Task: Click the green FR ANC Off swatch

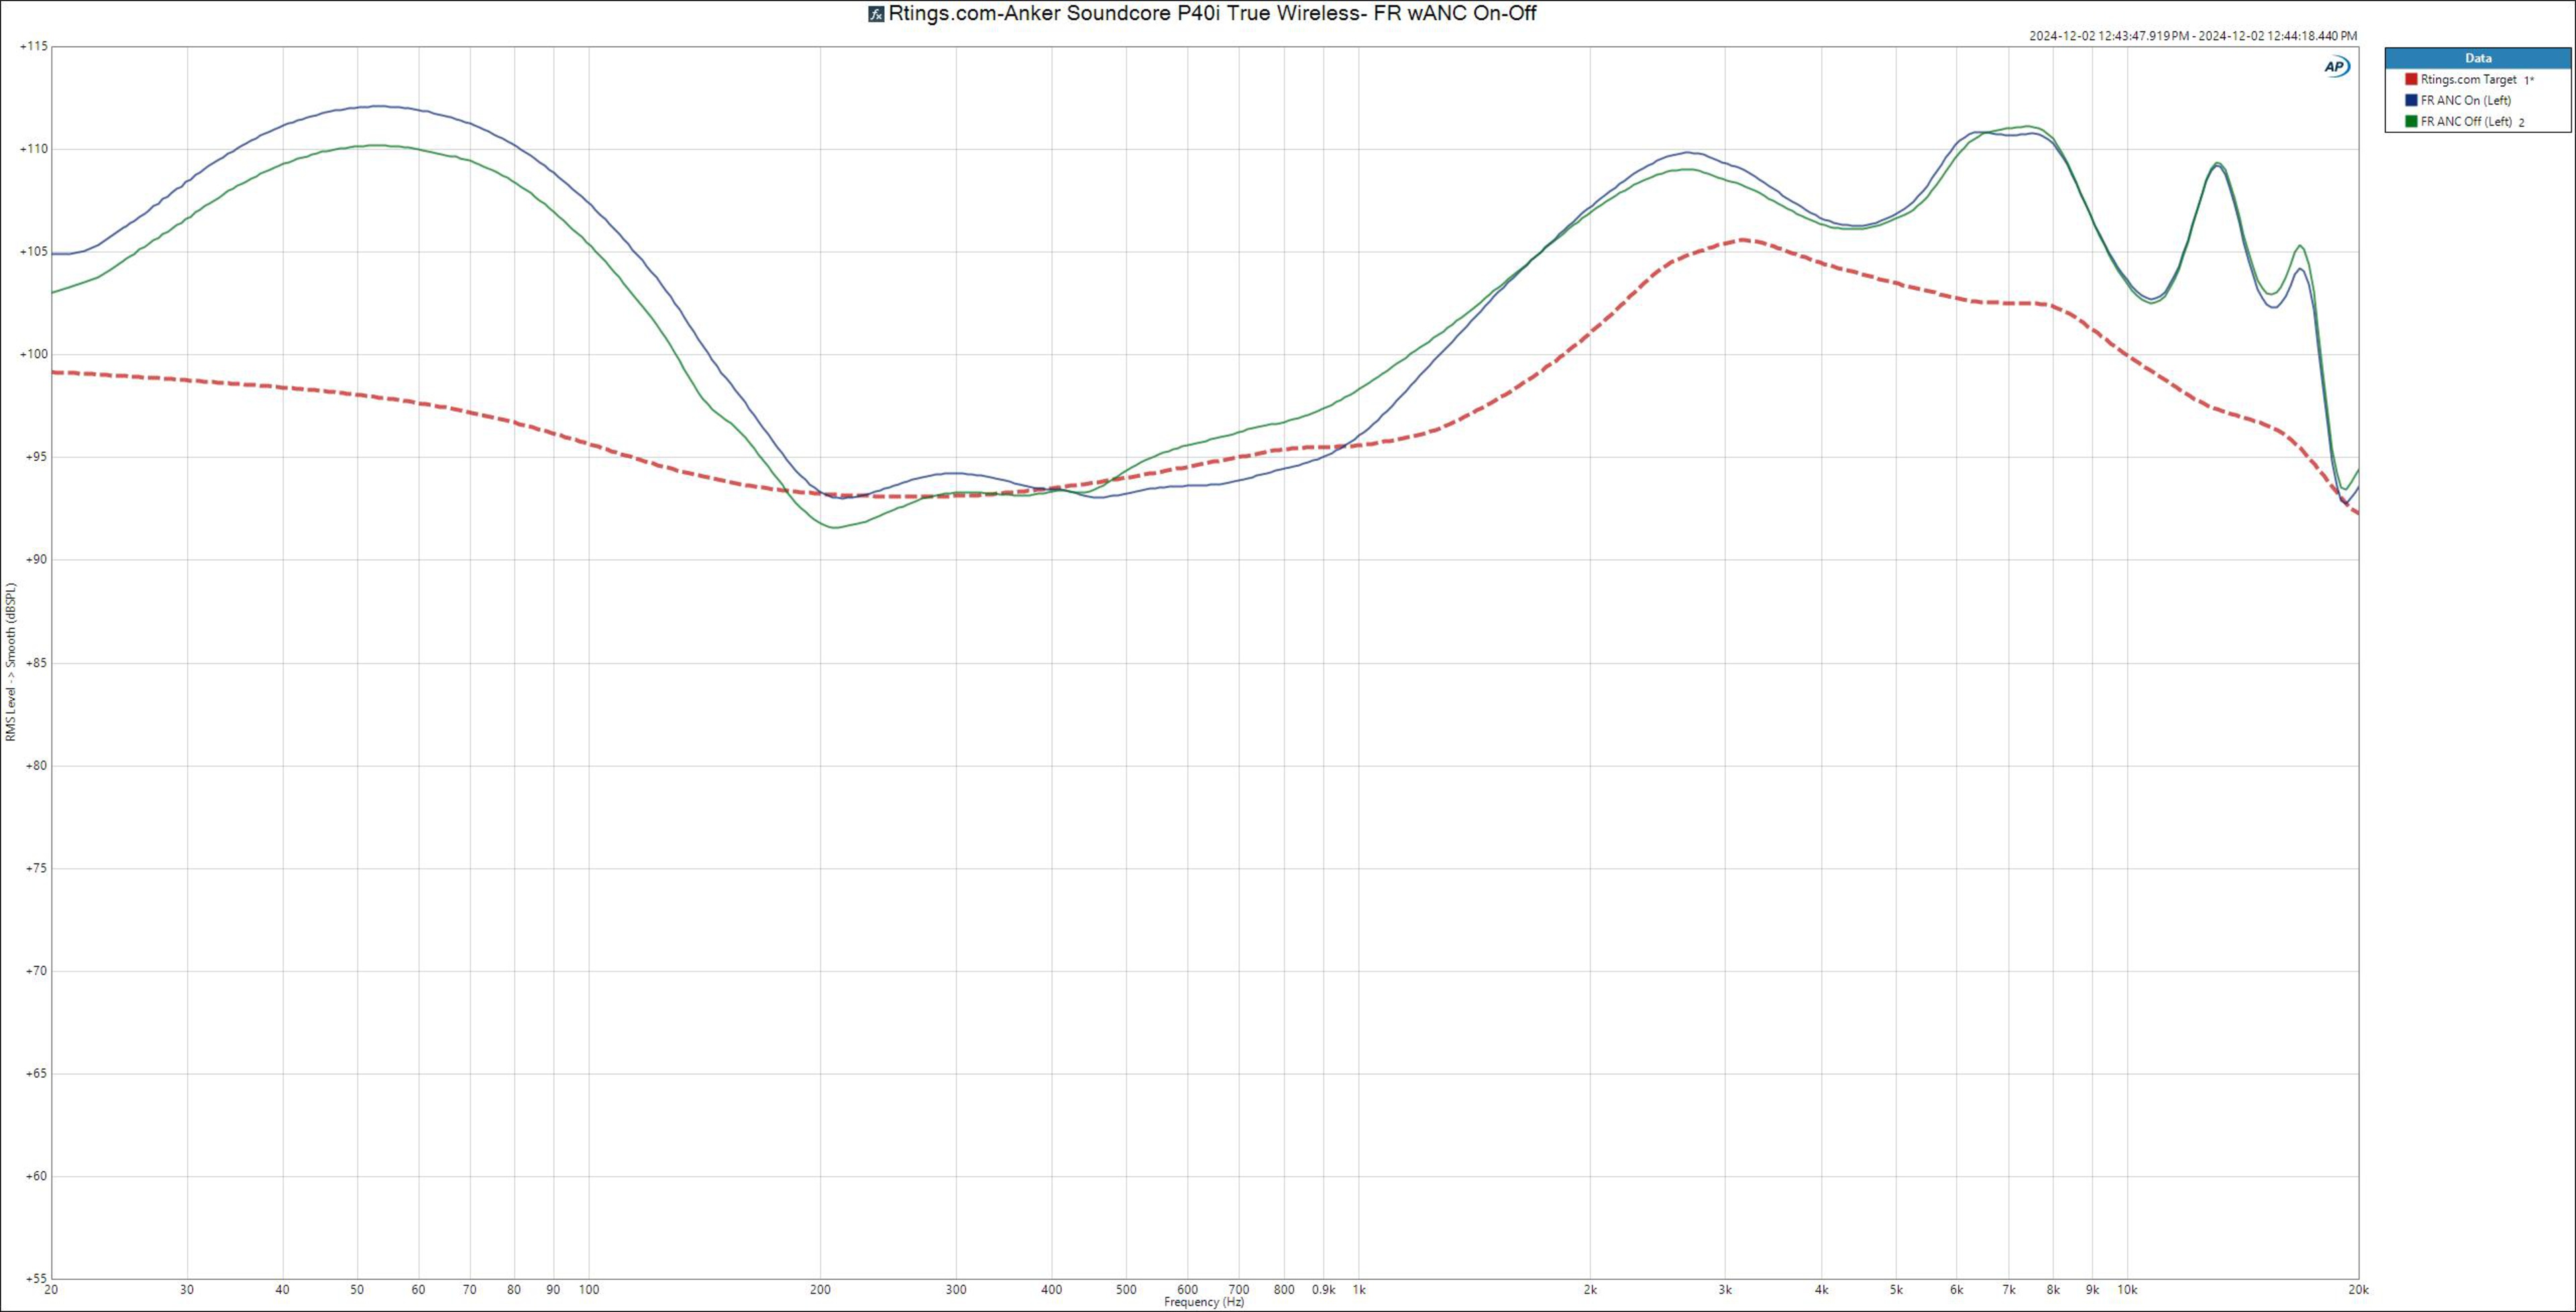Action: (x=2411, y=121)
